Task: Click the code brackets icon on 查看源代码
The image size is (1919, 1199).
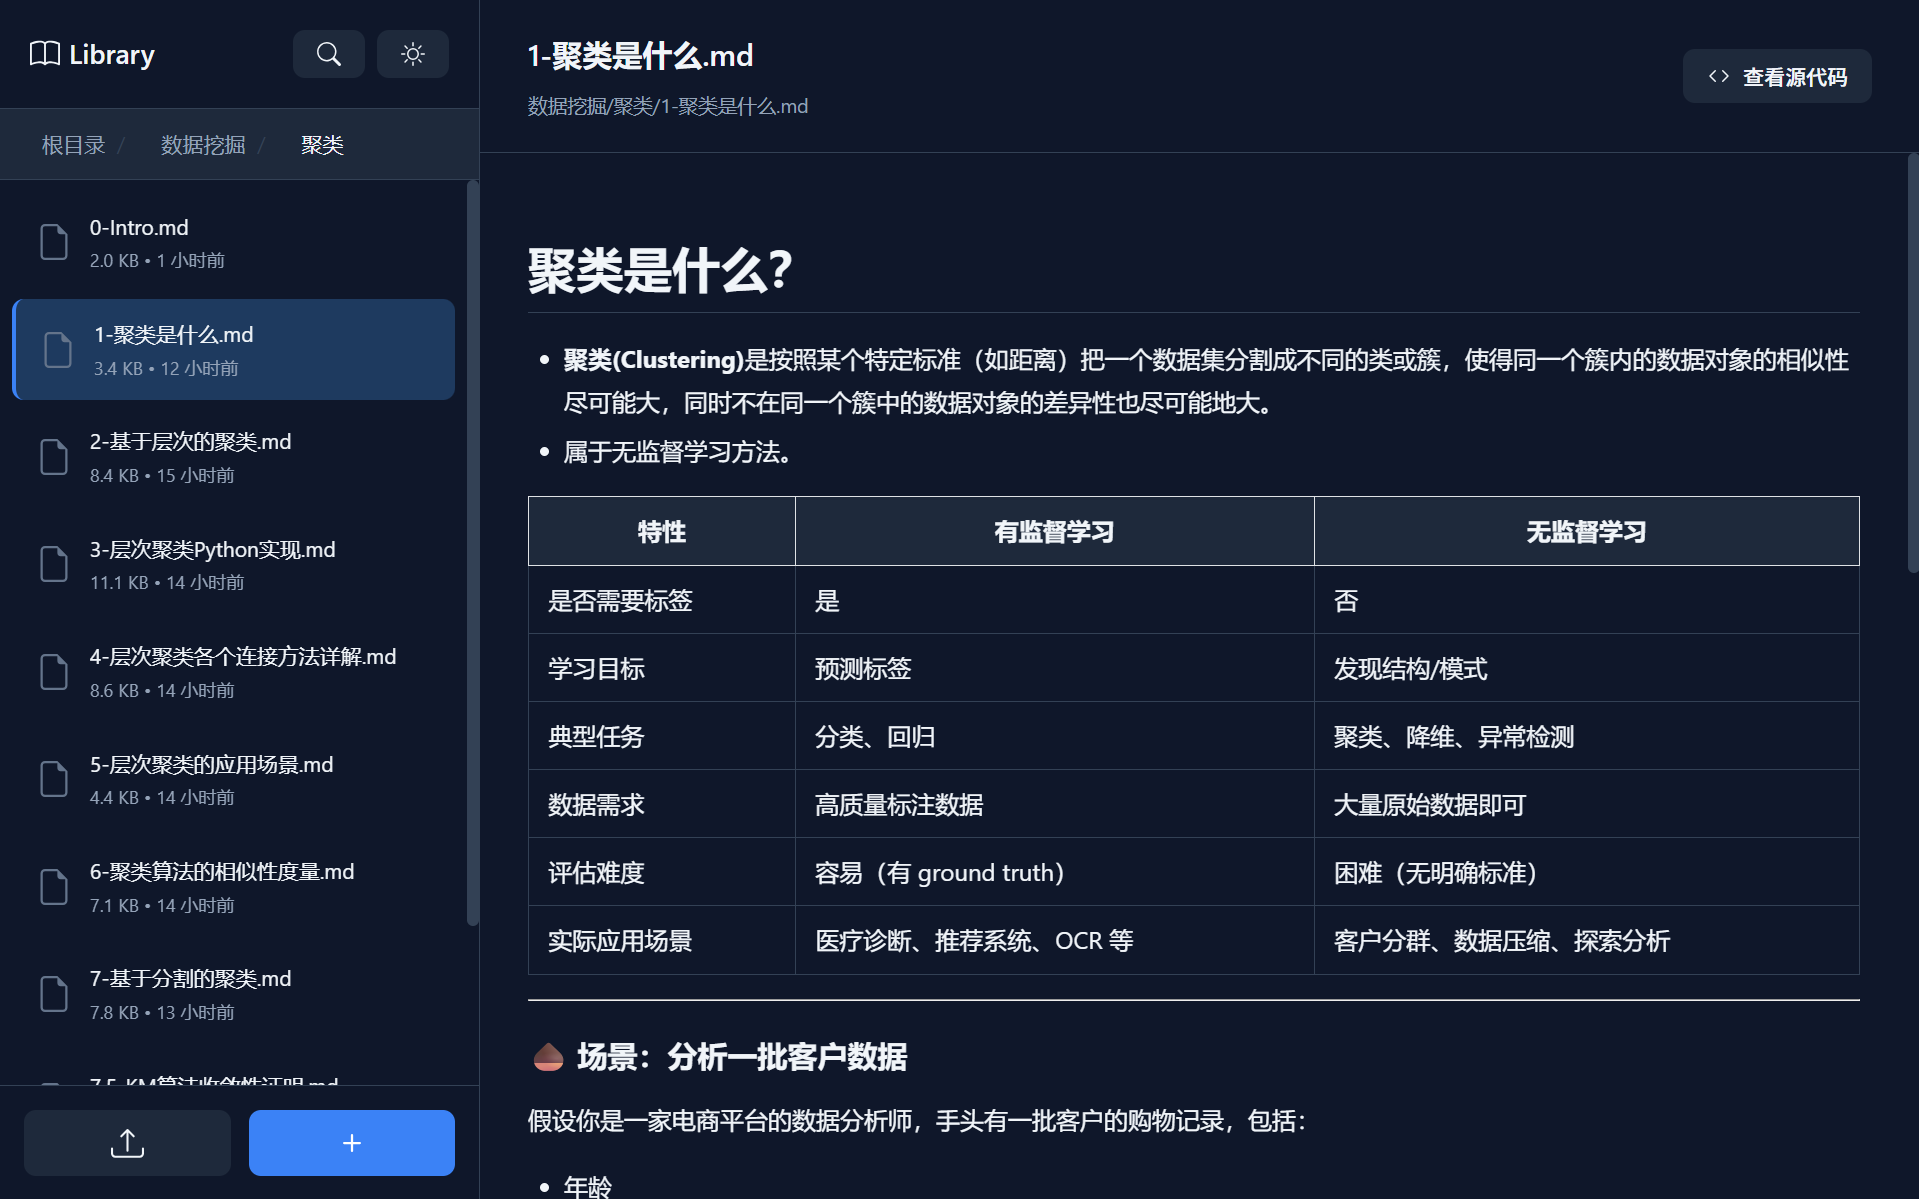Action: 1717,76
